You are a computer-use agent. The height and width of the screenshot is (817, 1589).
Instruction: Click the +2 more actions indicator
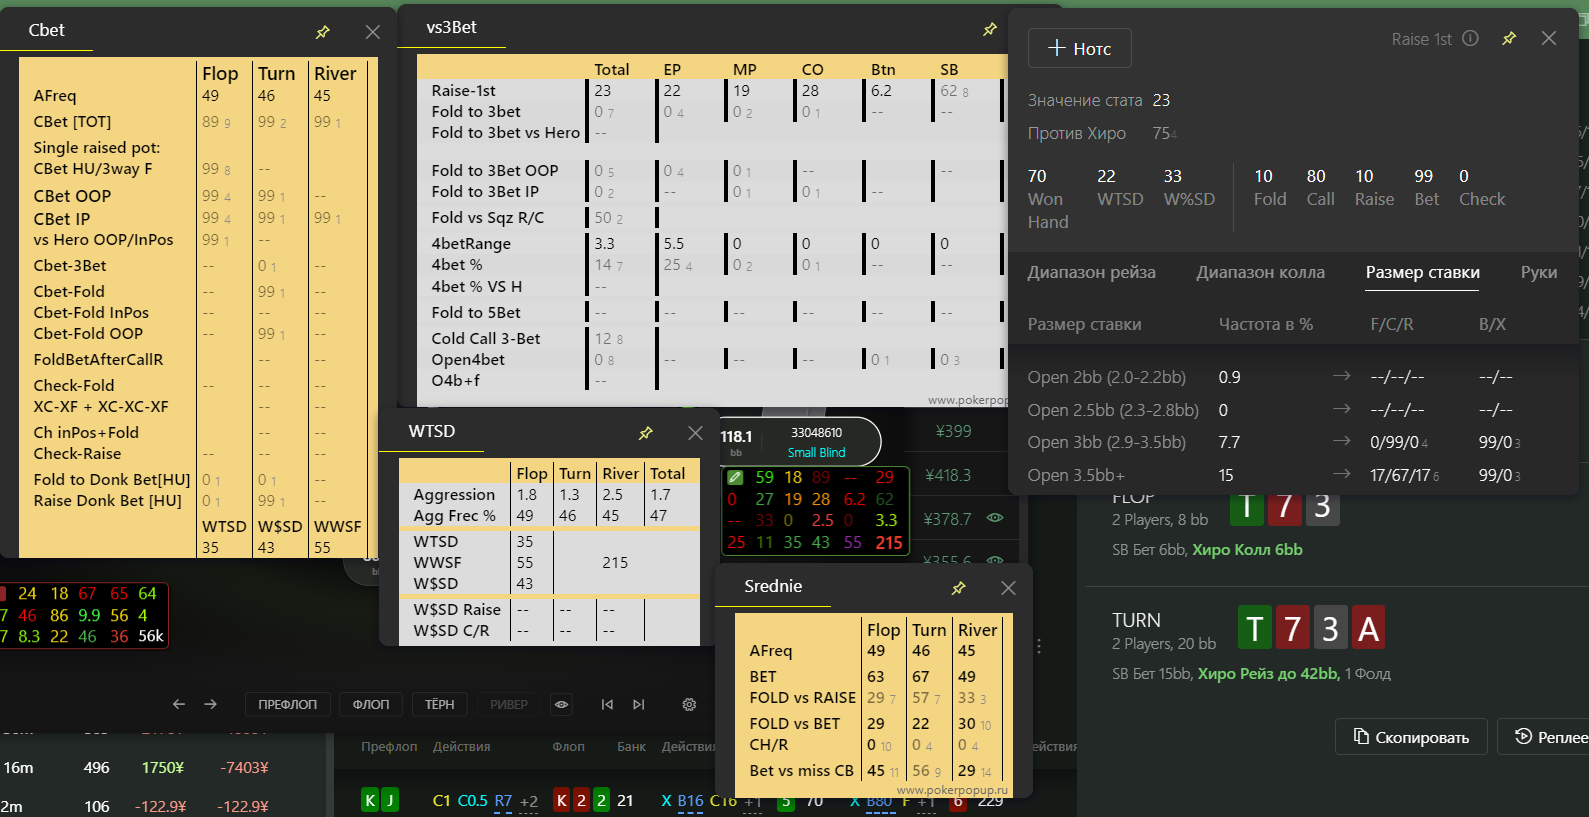pos(529,801)
